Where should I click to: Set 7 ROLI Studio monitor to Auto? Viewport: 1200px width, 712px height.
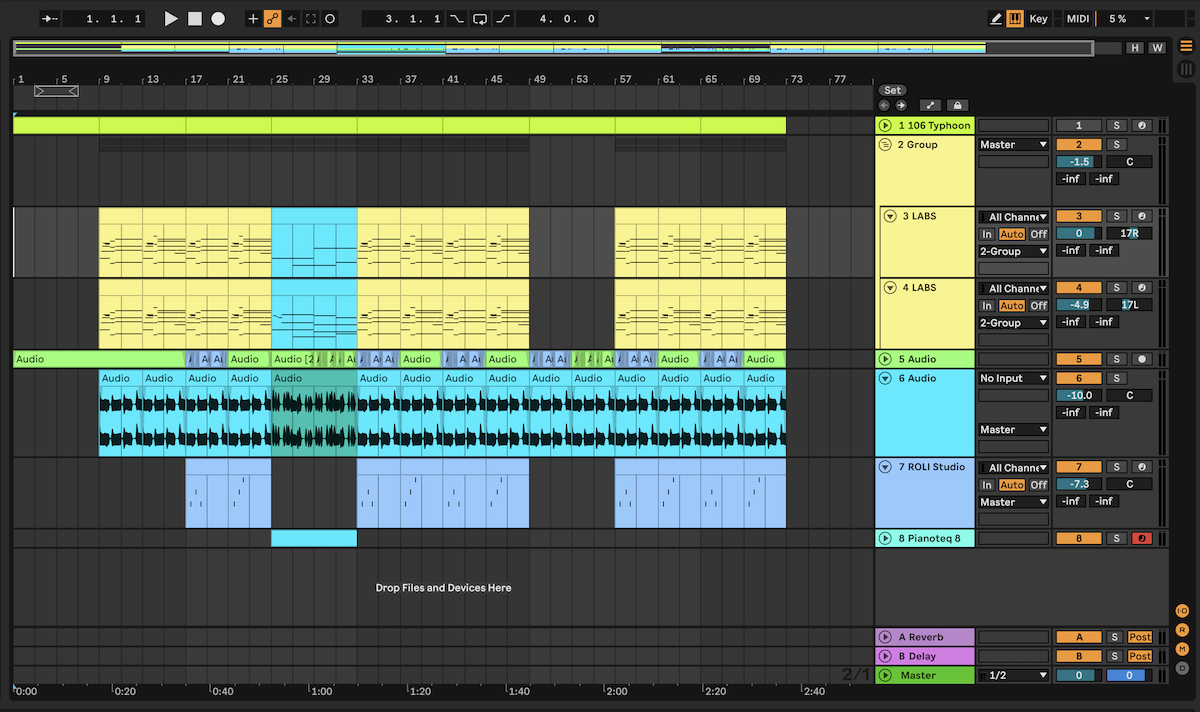tap(1012, 485)
